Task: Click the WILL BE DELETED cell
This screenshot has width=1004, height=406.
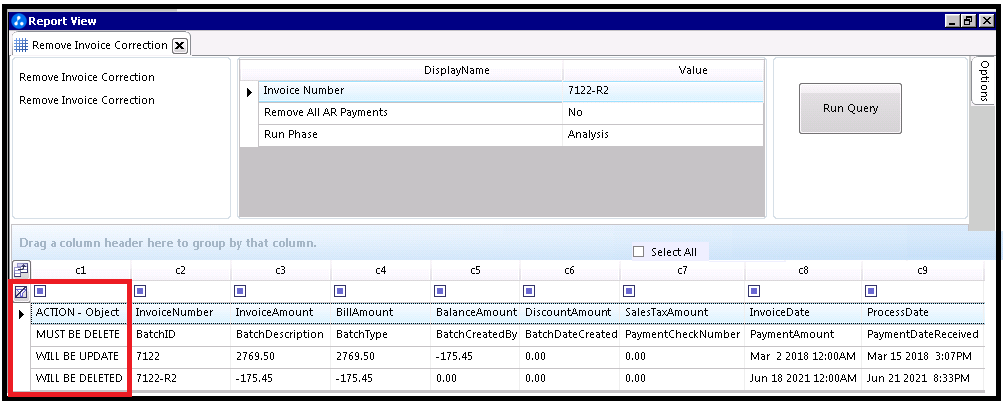Action: 81,378
